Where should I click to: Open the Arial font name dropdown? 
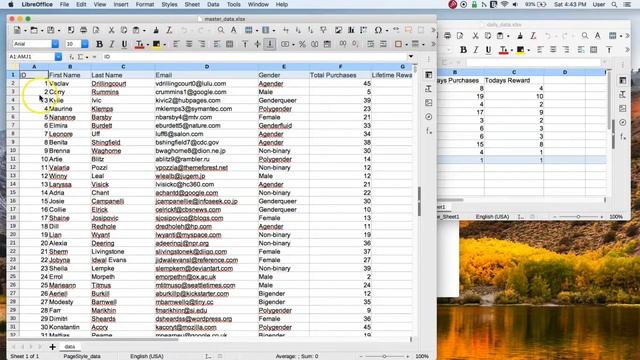pos(55,44)
